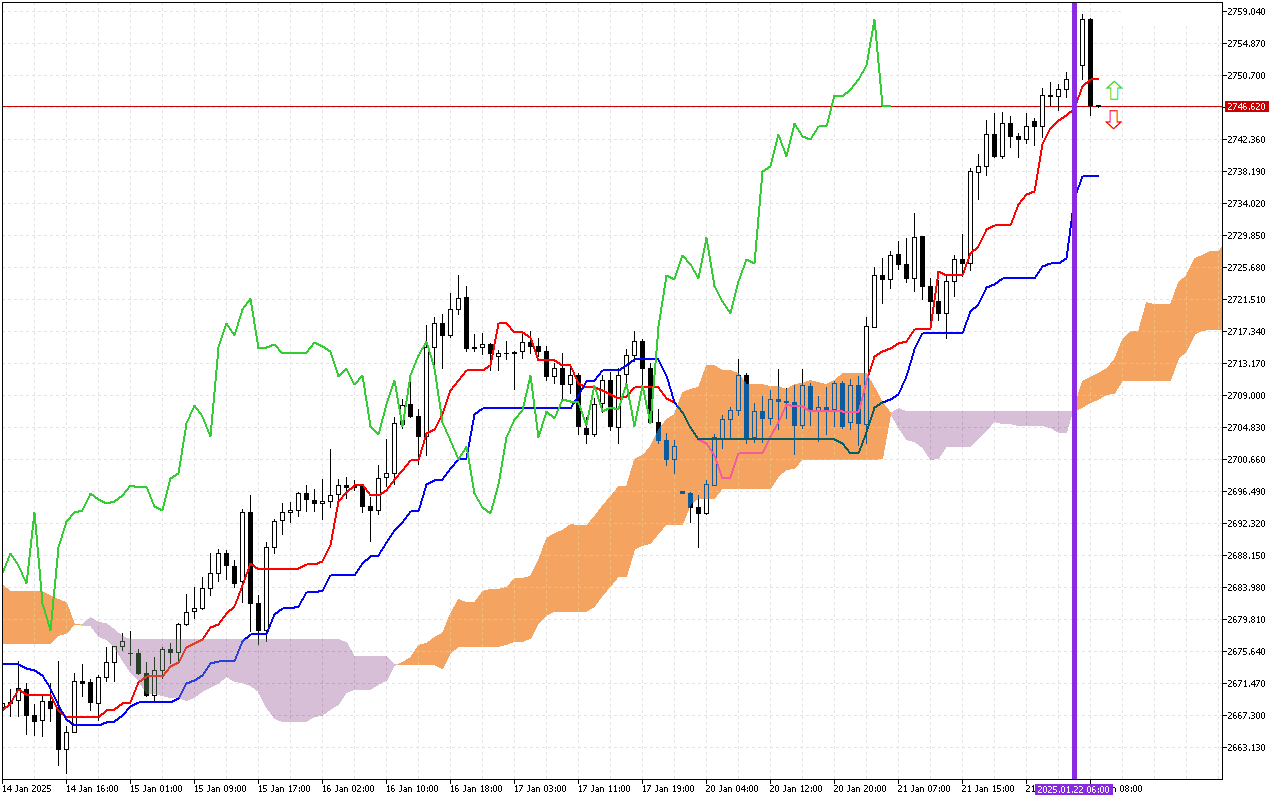
Task: Click price level 2717.340 on the axis
Action: tap(1248, 331)
